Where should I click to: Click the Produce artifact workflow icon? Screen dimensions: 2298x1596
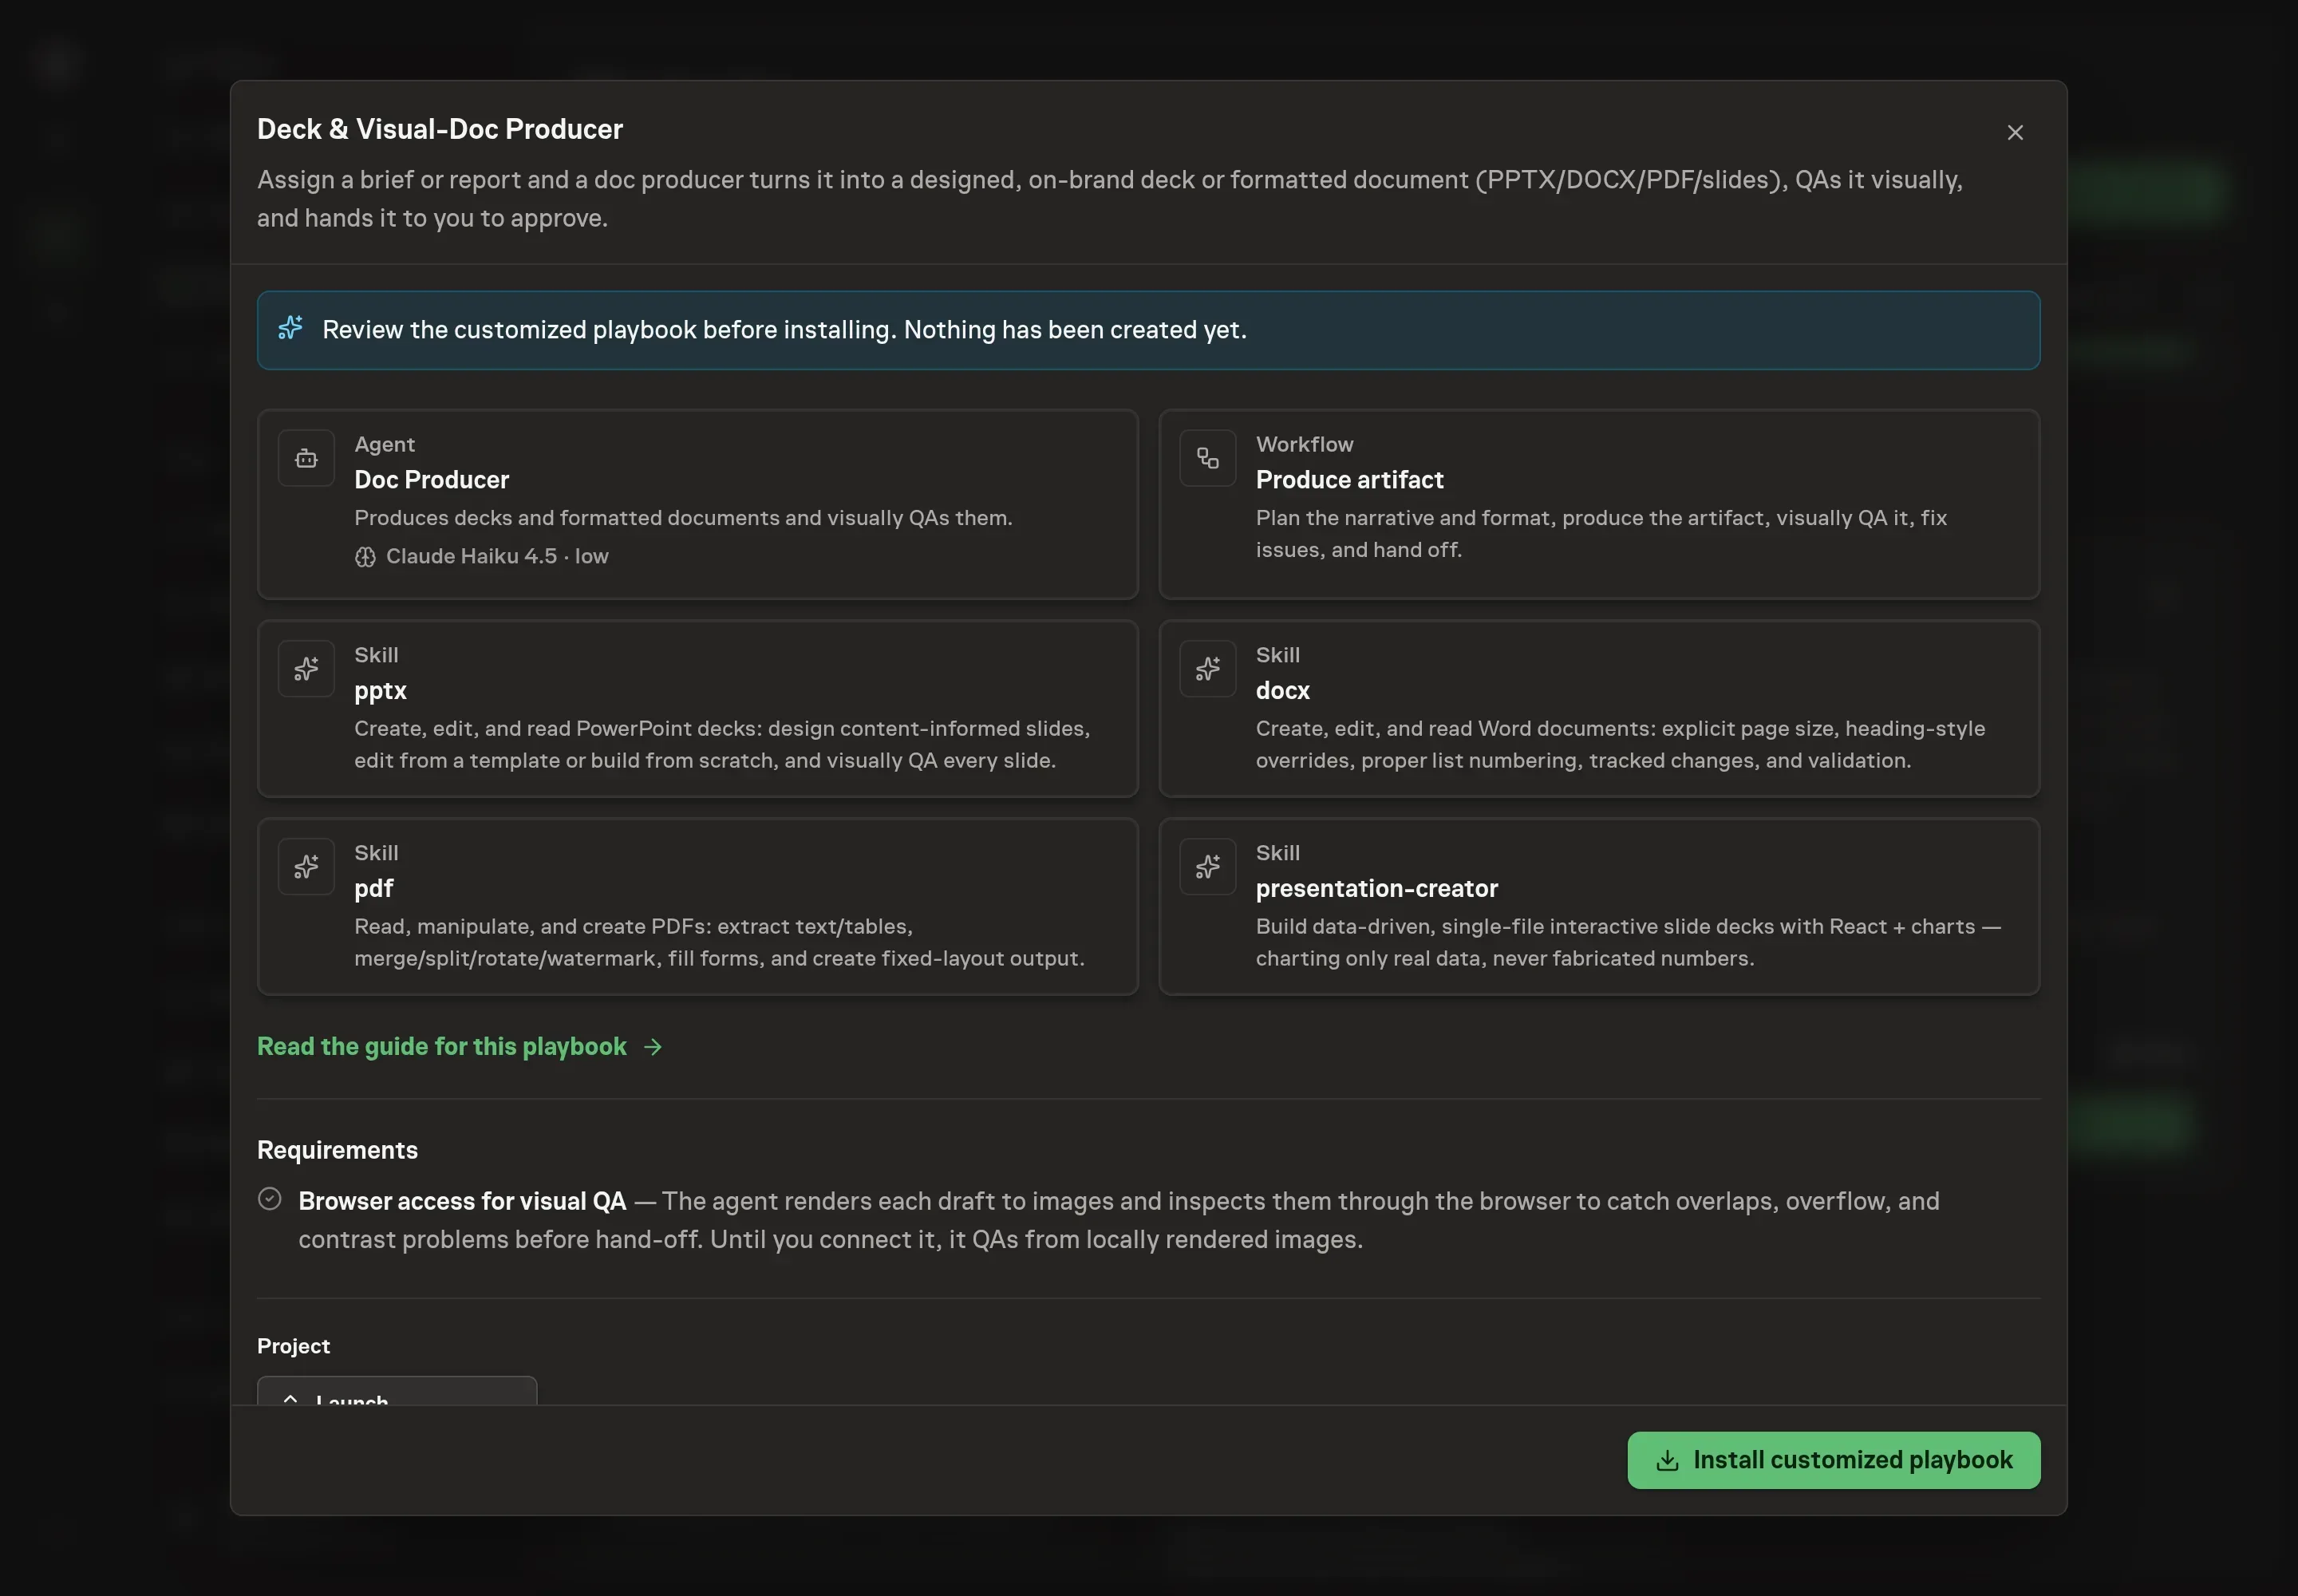click(x=1207, y=458)
